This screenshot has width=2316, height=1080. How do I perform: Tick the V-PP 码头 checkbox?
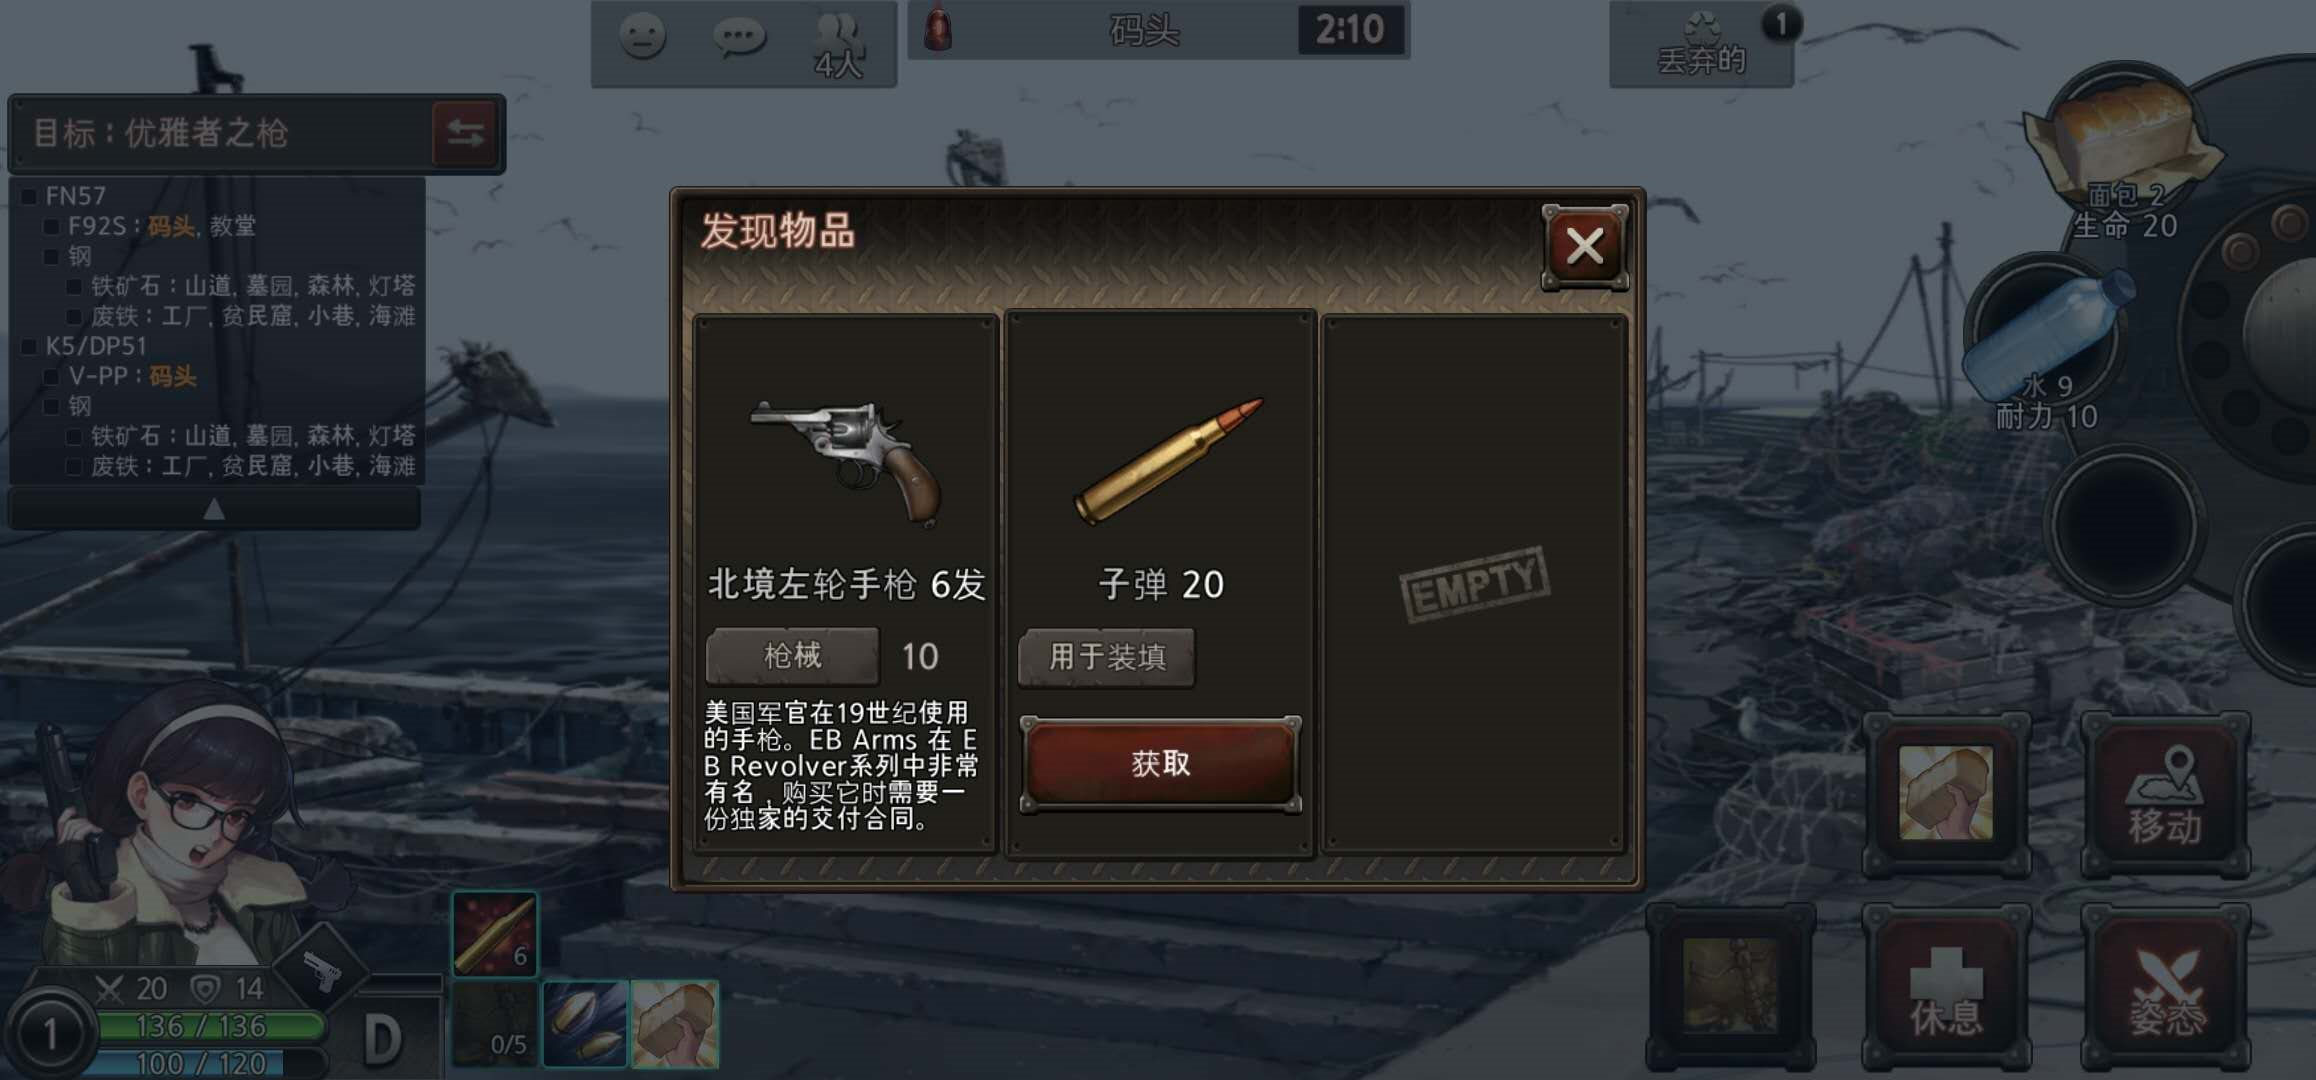pos(52,377)
